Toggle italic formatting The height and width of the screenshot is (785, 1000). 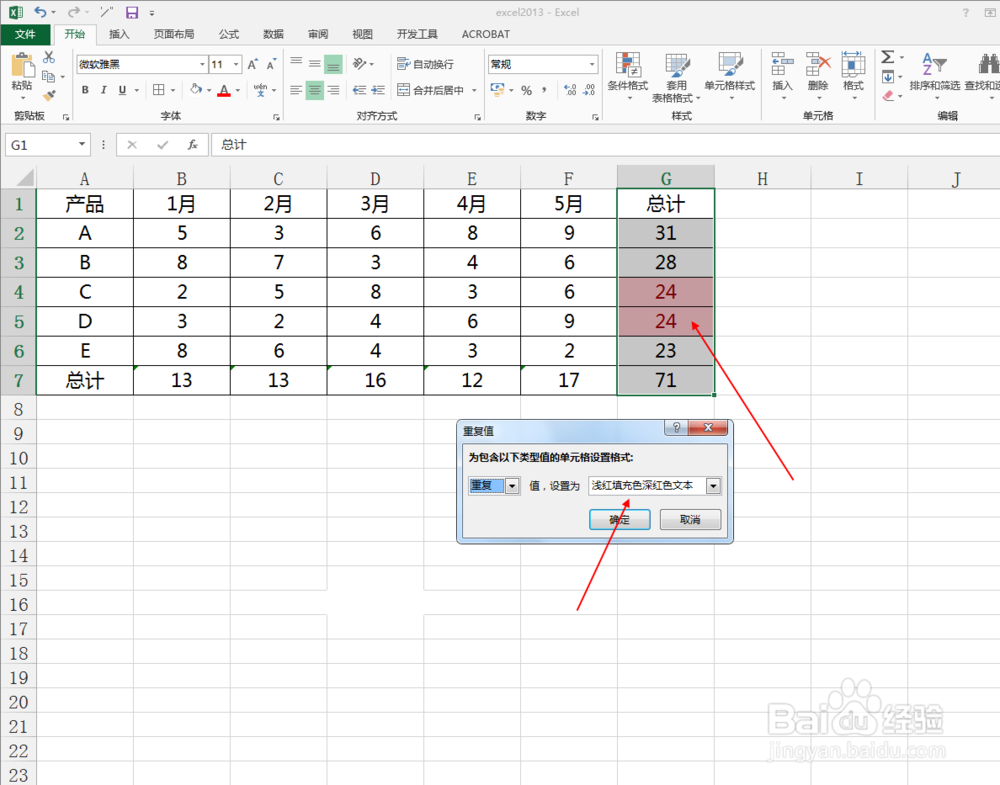103,90
